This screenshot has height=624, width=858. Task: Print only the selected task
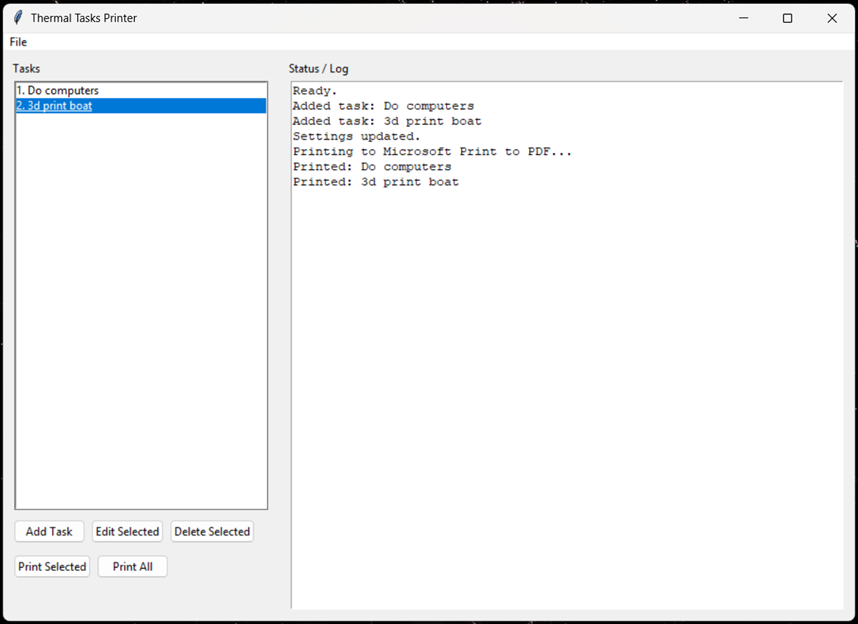coord(52,567)
